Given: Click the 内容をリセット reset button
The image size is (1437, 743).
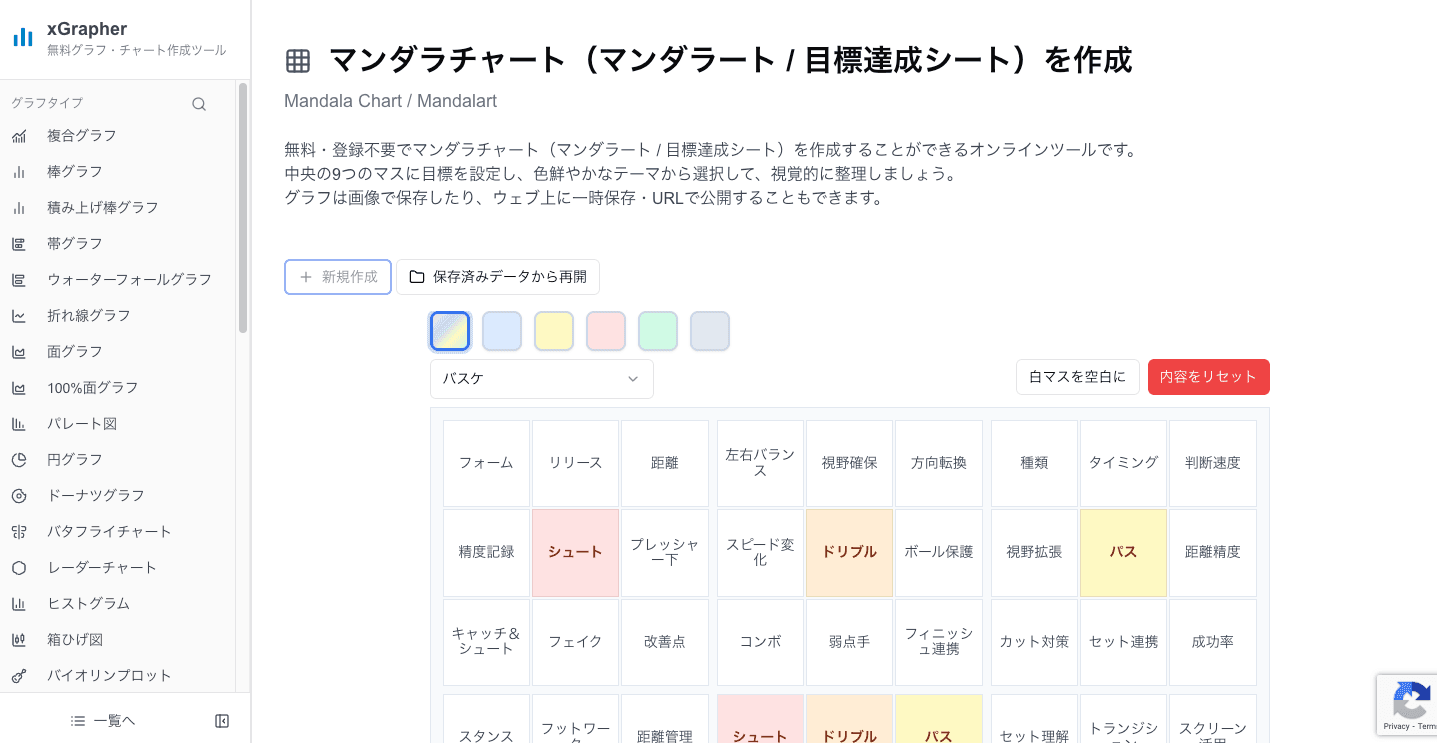Looking at the screenshot, I should pos(1208,377).
